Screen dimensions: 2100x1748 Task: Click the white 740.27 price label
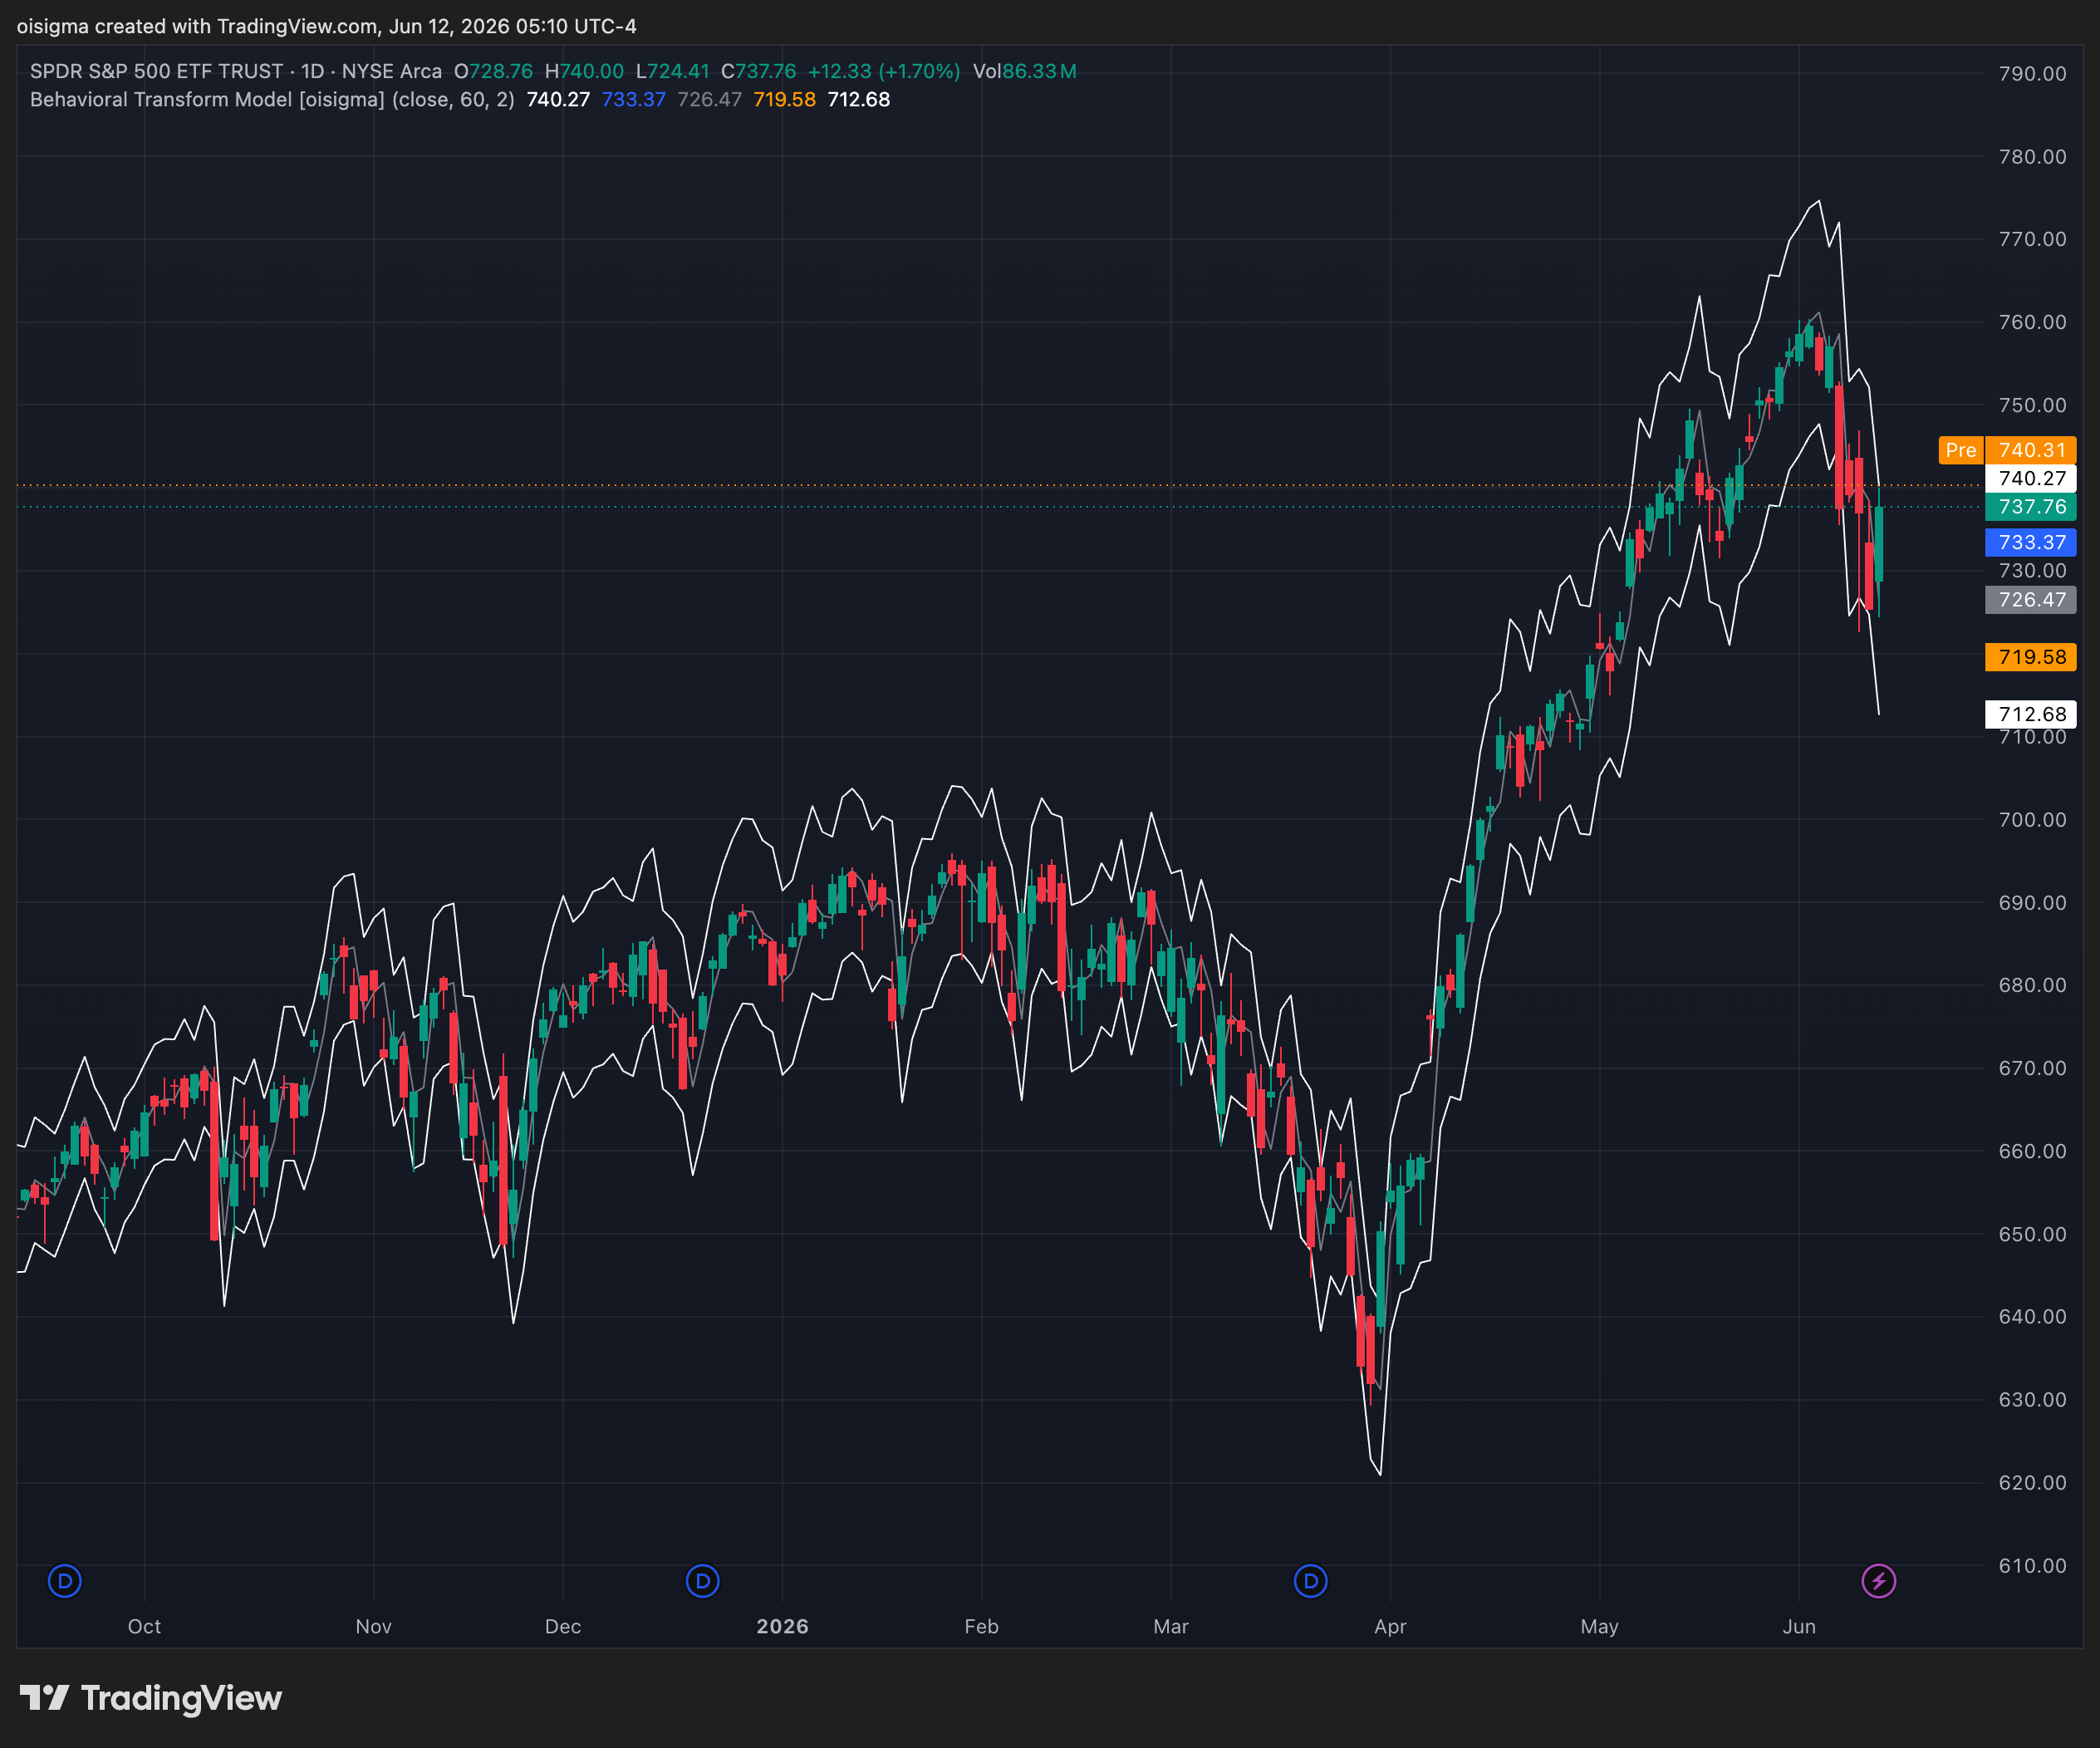coord(2031,478)
